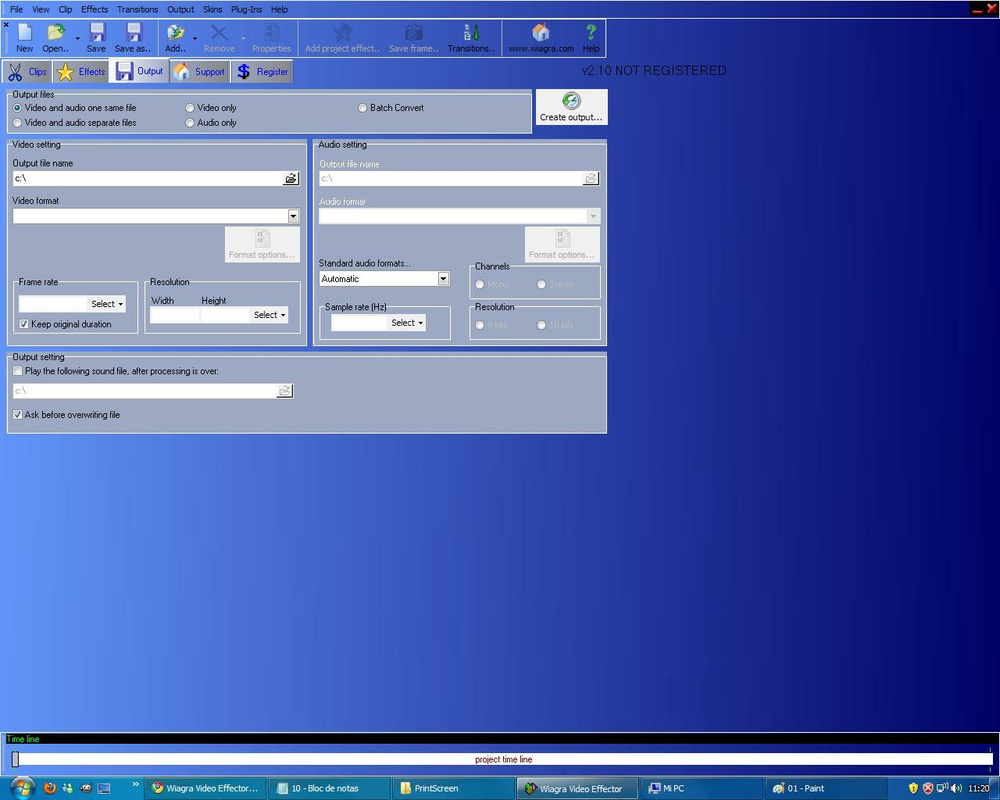The image size is (1000, 800).
Task: Open the Audio format dropdown
Action: coord(593,216)
